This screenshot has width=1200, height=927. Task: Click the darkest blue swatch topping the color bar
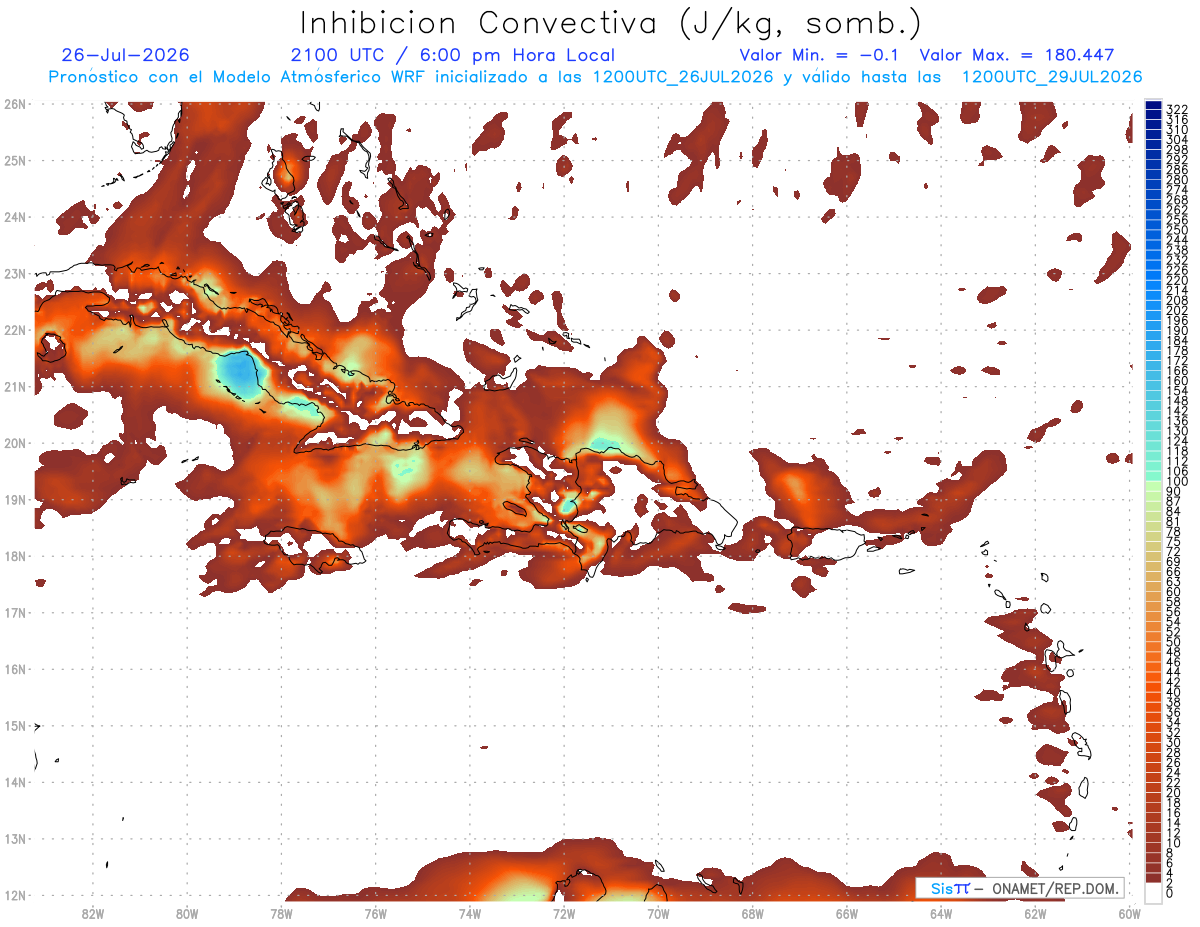coord(1154,105)
